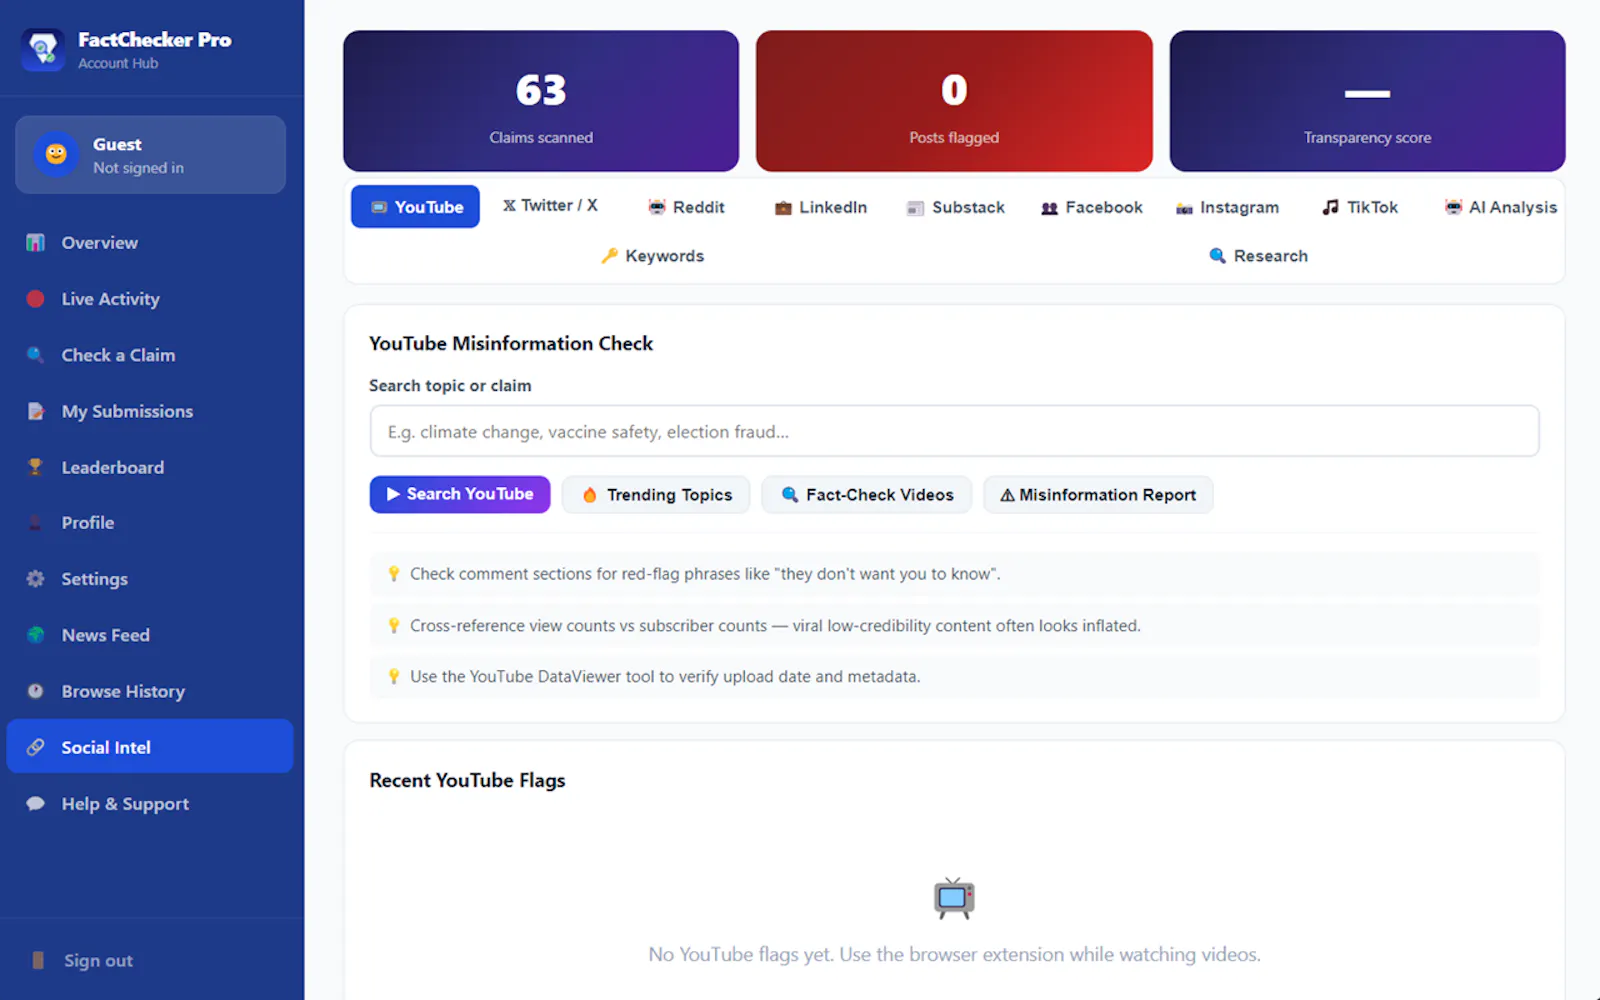This screenshot has width=1600, height=1000.
Task: Click the Trending Topics button
Action: [x=656, y=495]
